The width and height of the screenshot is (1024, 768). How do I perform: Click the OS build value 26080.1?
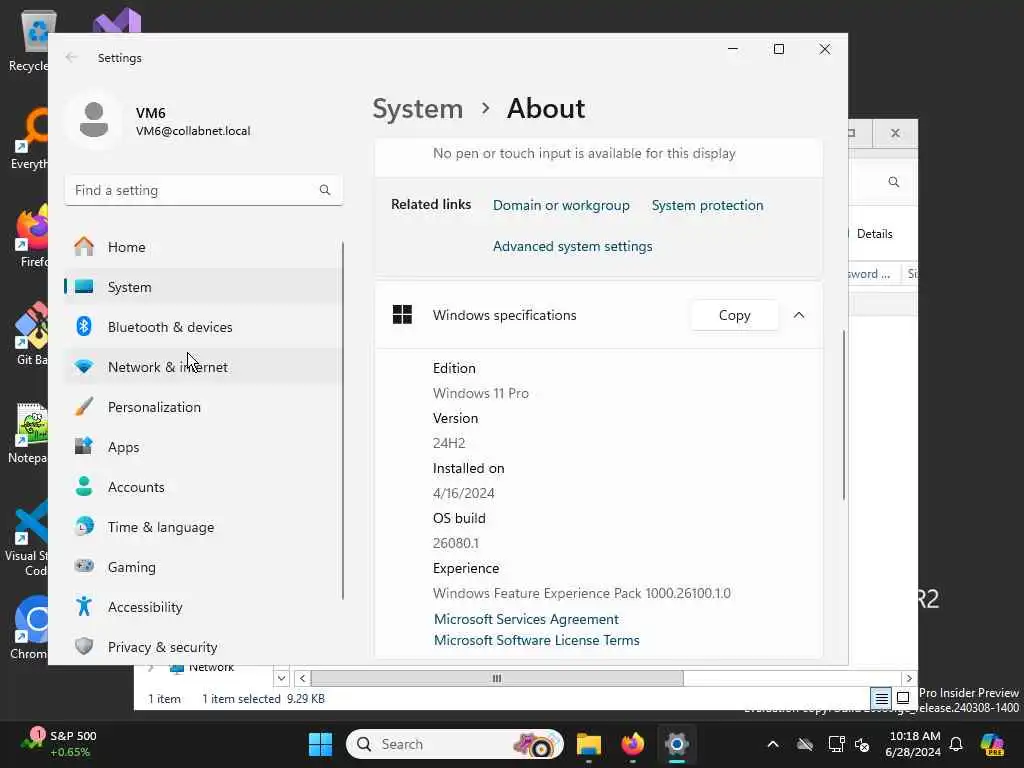pyautogui.click(x=456, y=543)
